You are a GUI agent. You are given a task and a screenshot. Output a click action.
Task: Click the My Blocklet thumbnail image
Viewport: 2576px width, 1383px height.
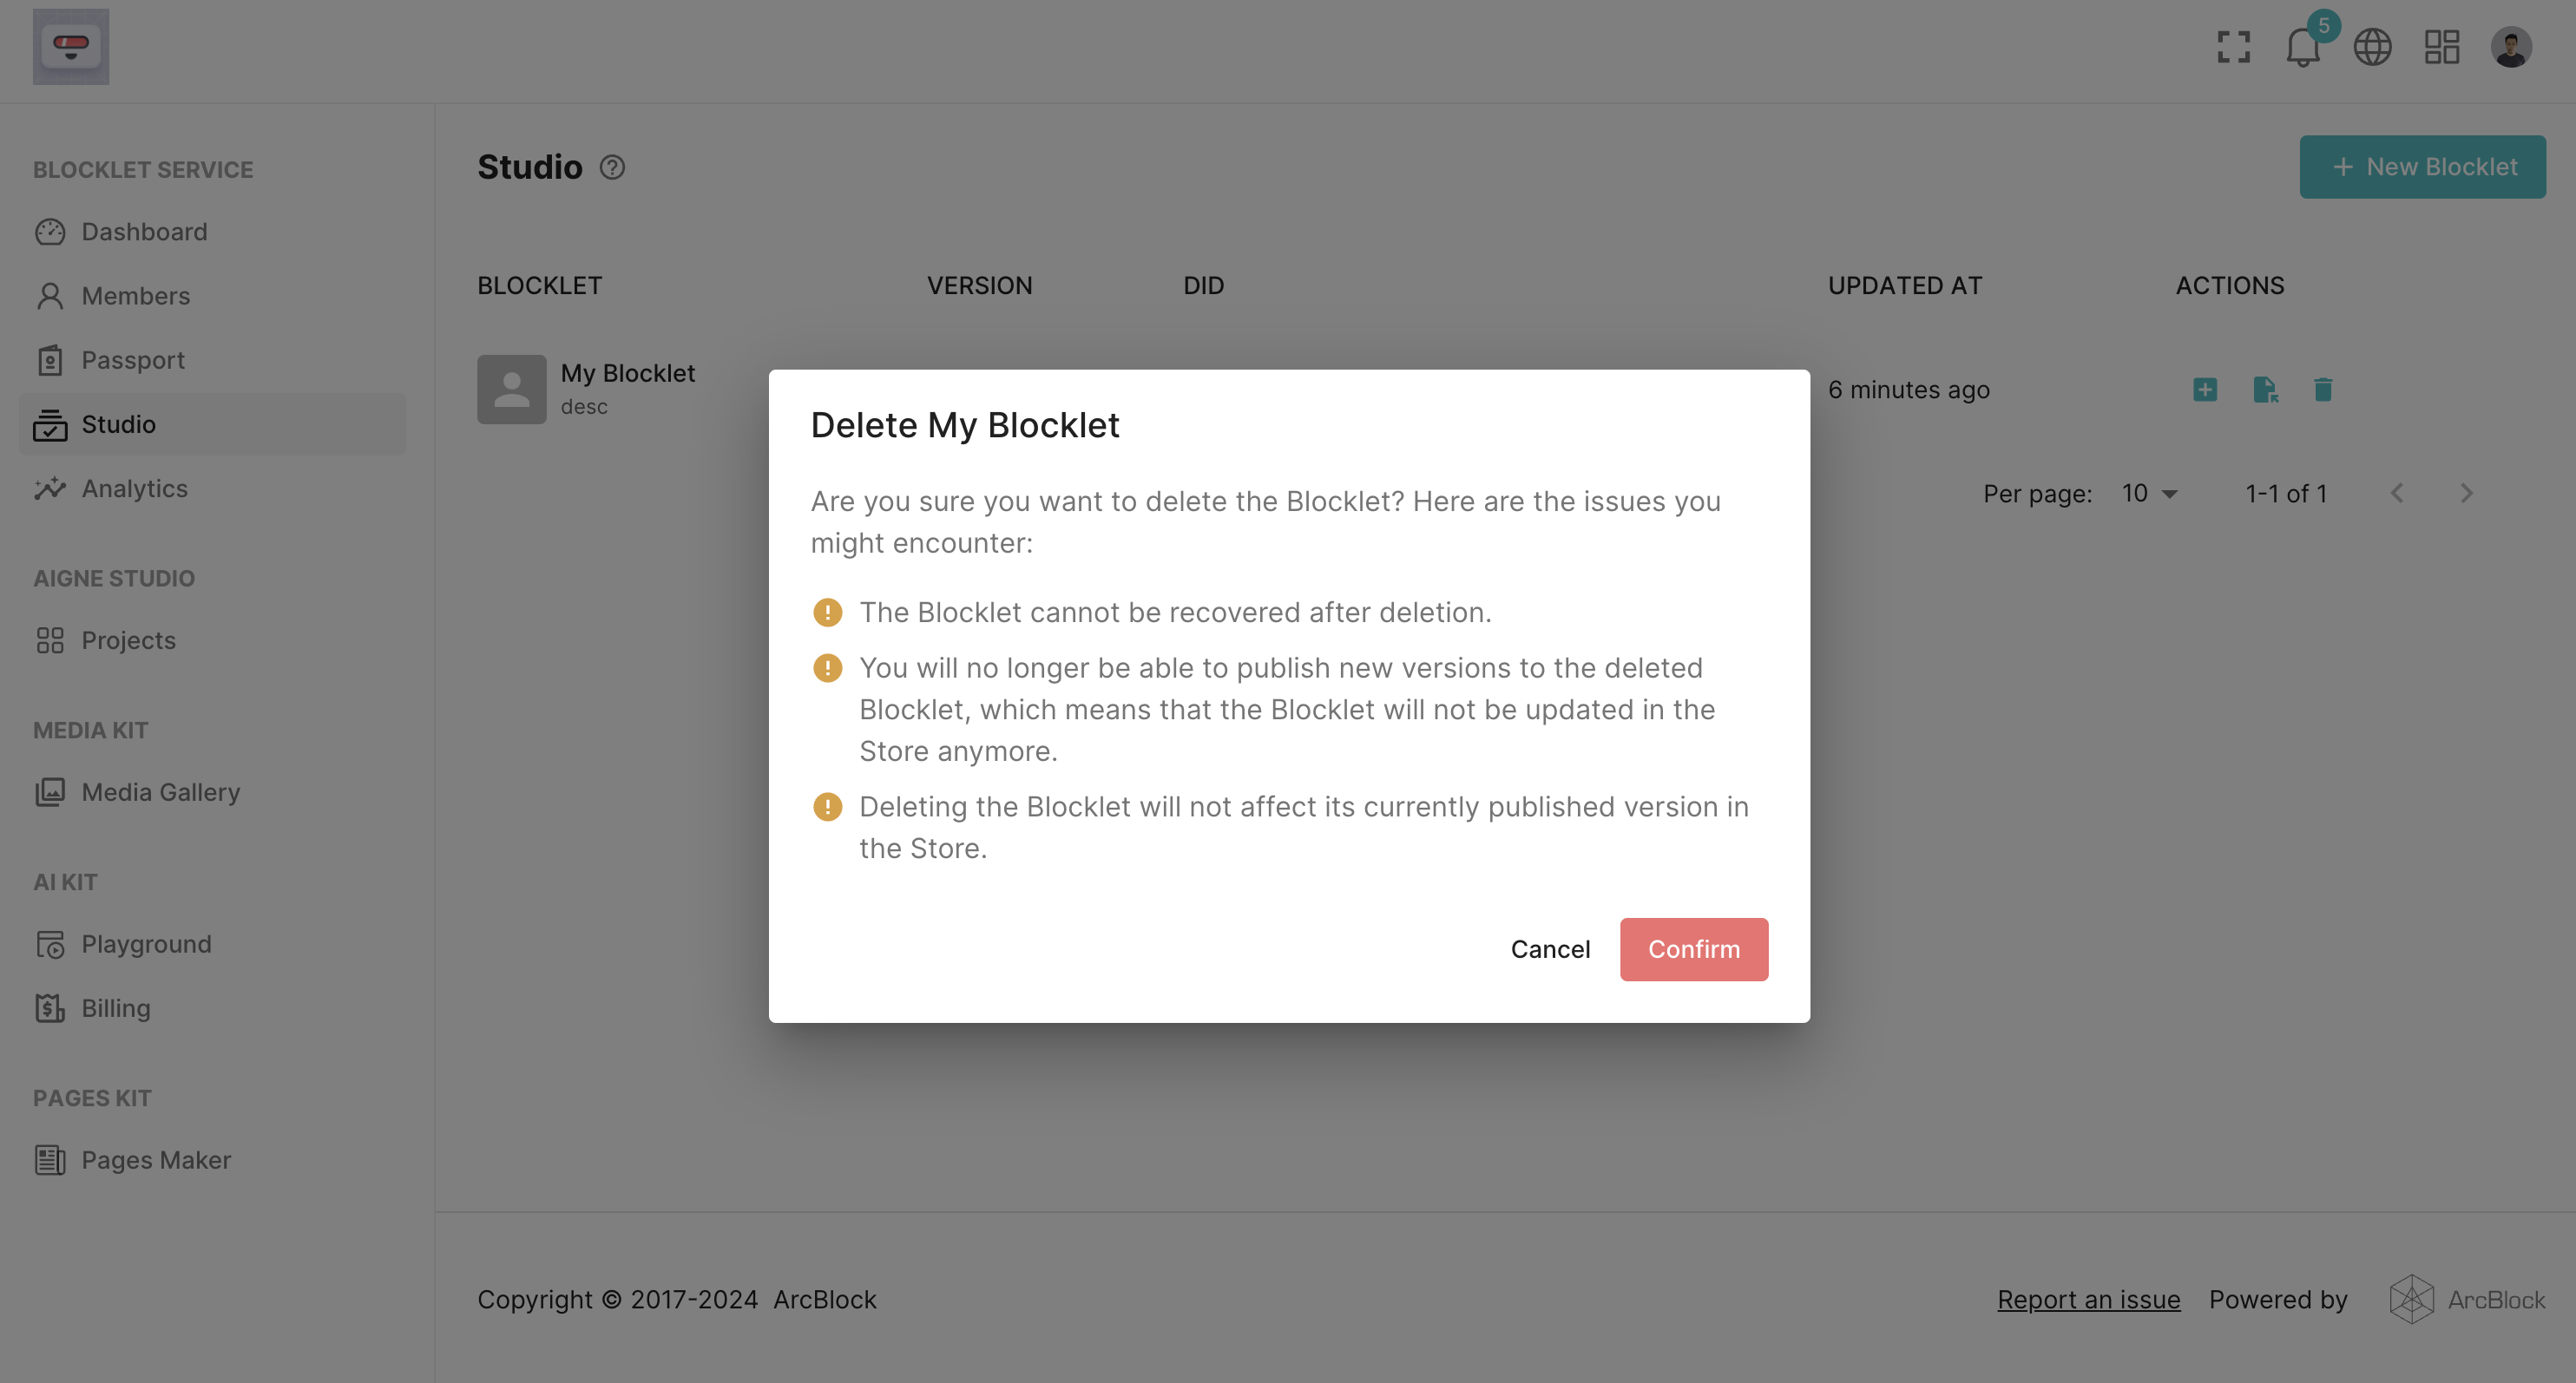point(511,389)
